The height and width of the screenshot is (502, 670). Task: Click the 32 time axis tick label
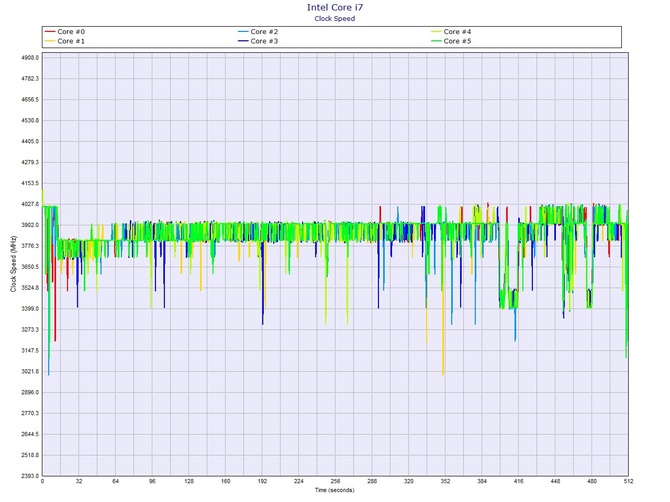coord(79,481)
